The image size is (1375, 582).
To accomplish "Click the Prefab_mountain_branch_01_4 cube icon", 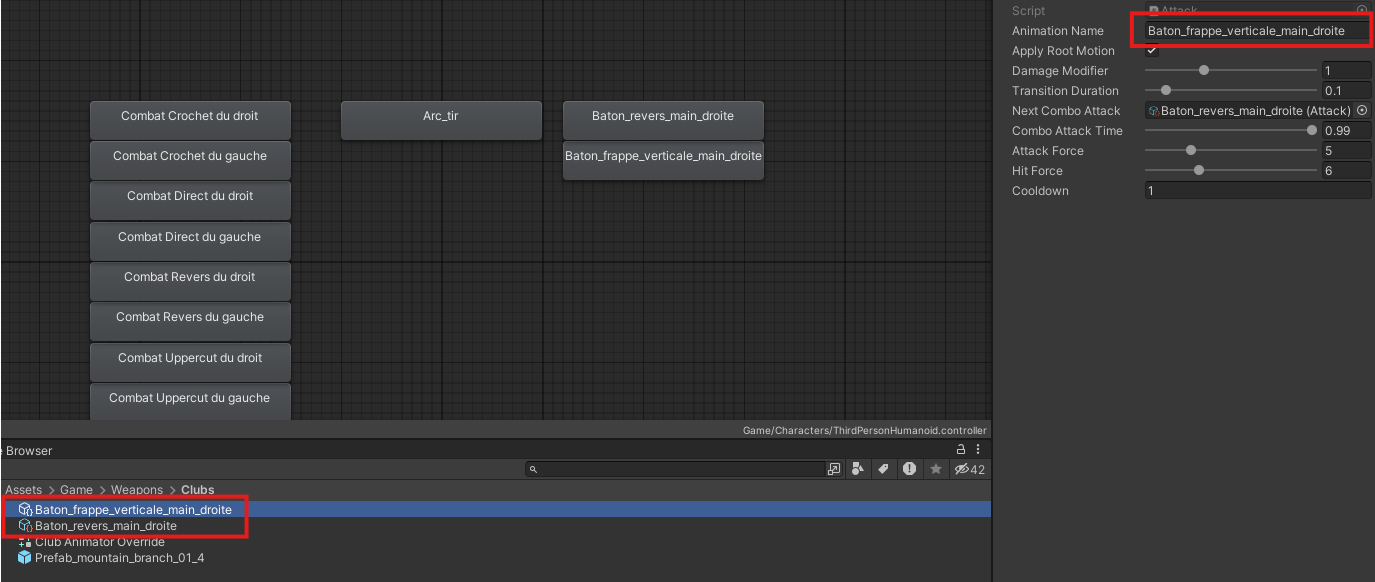I will [x=25, y=558].
